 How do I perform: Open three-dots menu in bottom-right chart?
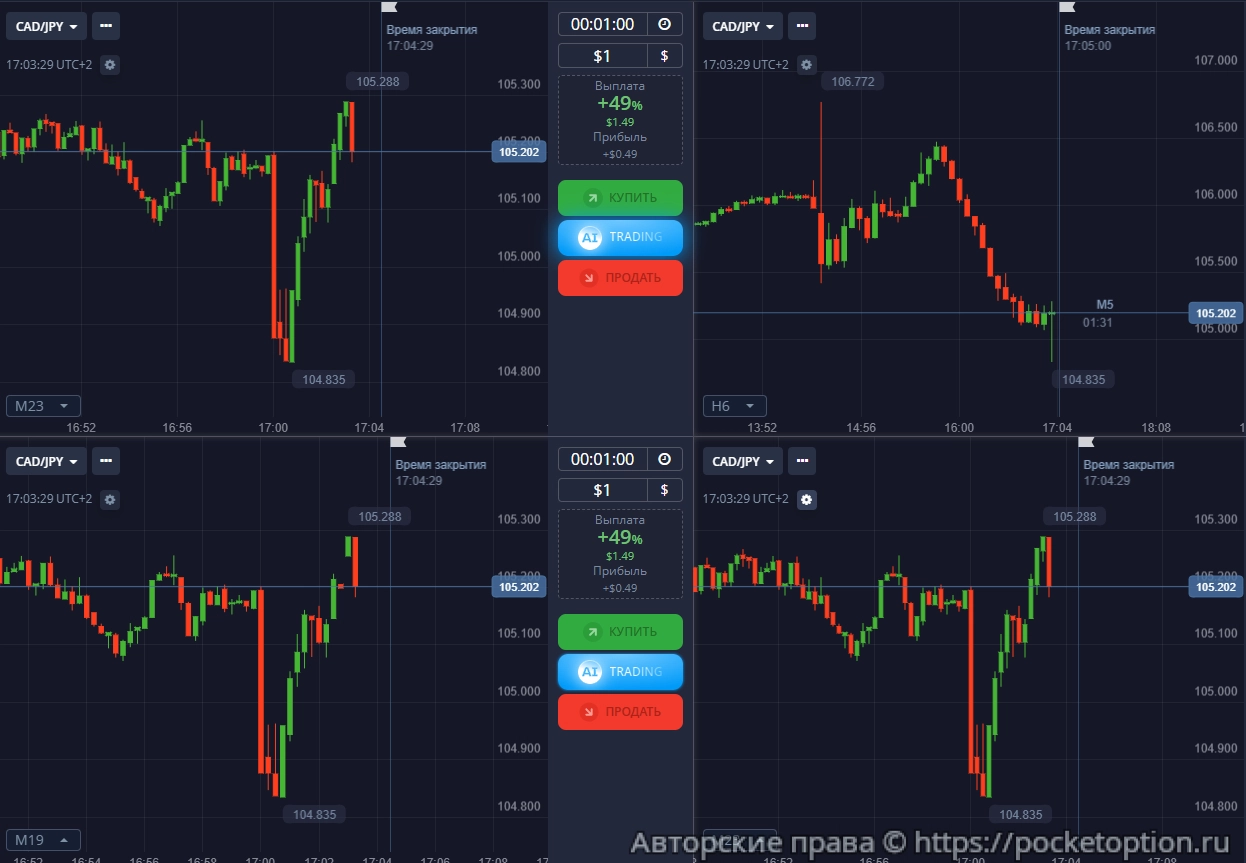pyautogui.click(x=802, y=461)
